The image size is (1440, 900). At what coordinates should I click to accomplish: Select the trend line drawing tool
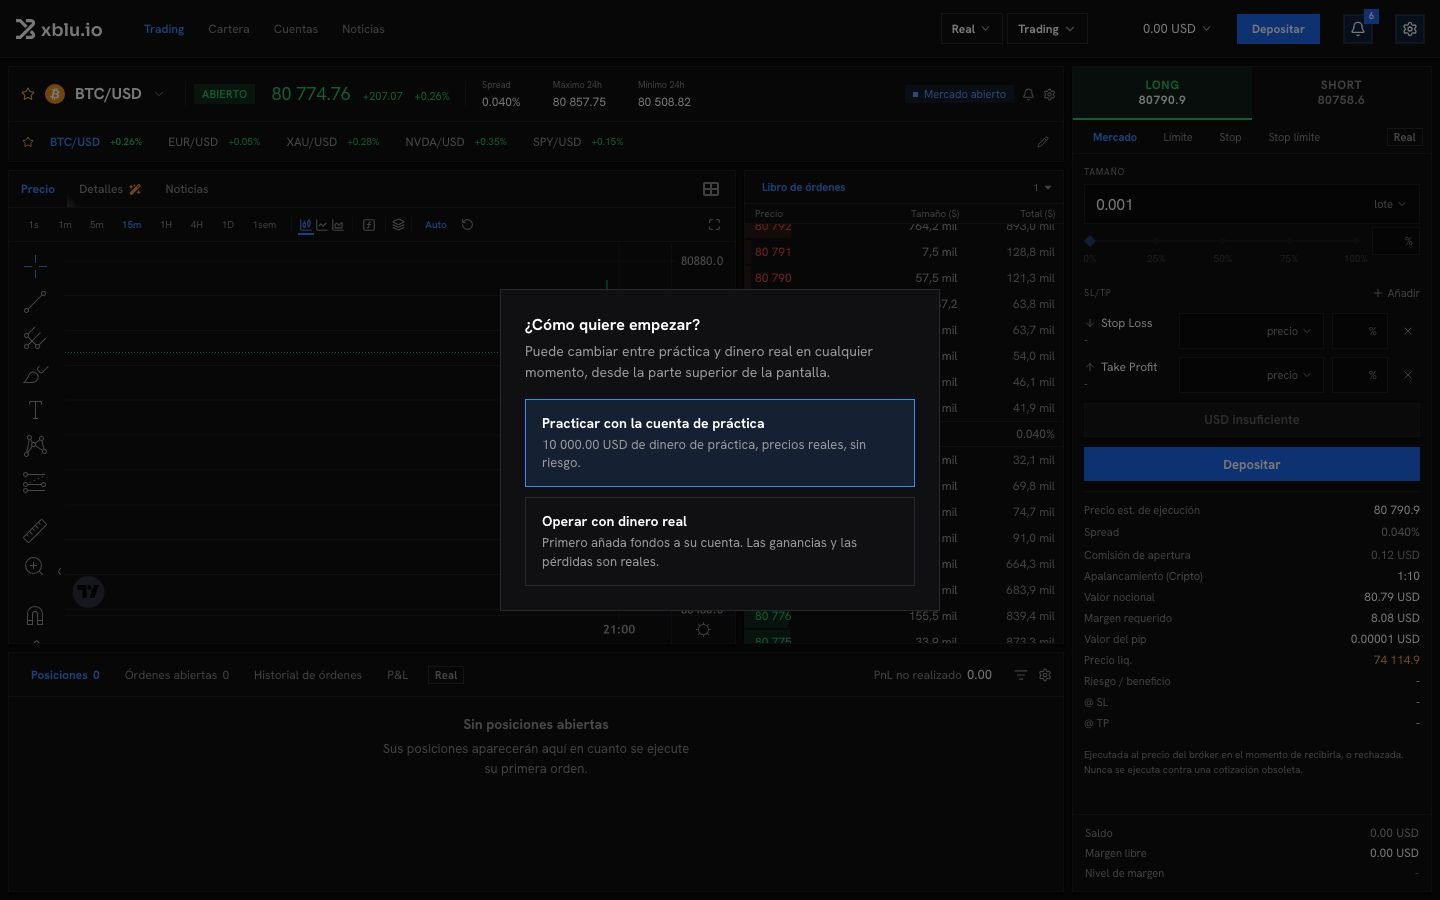tap(35, 302)
